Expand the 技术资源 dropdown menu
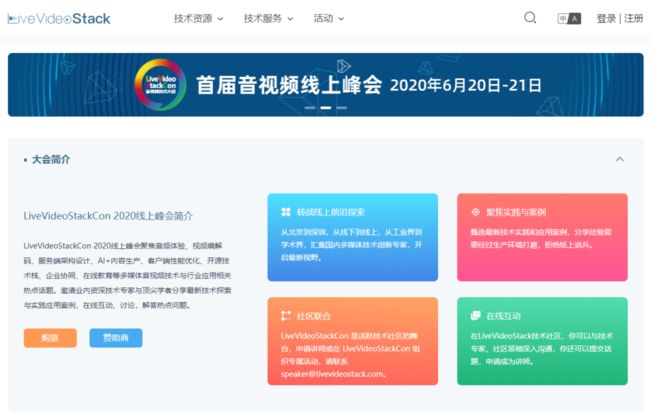Screen dimensions: 650x417 (198, 19)
